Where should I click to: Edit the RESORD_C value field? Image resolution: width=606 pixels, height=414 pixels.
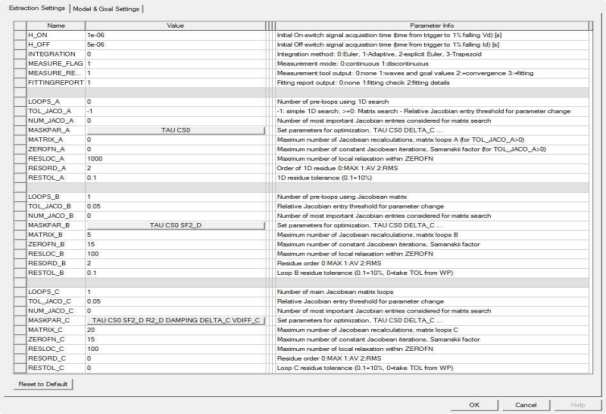(175, 358)
